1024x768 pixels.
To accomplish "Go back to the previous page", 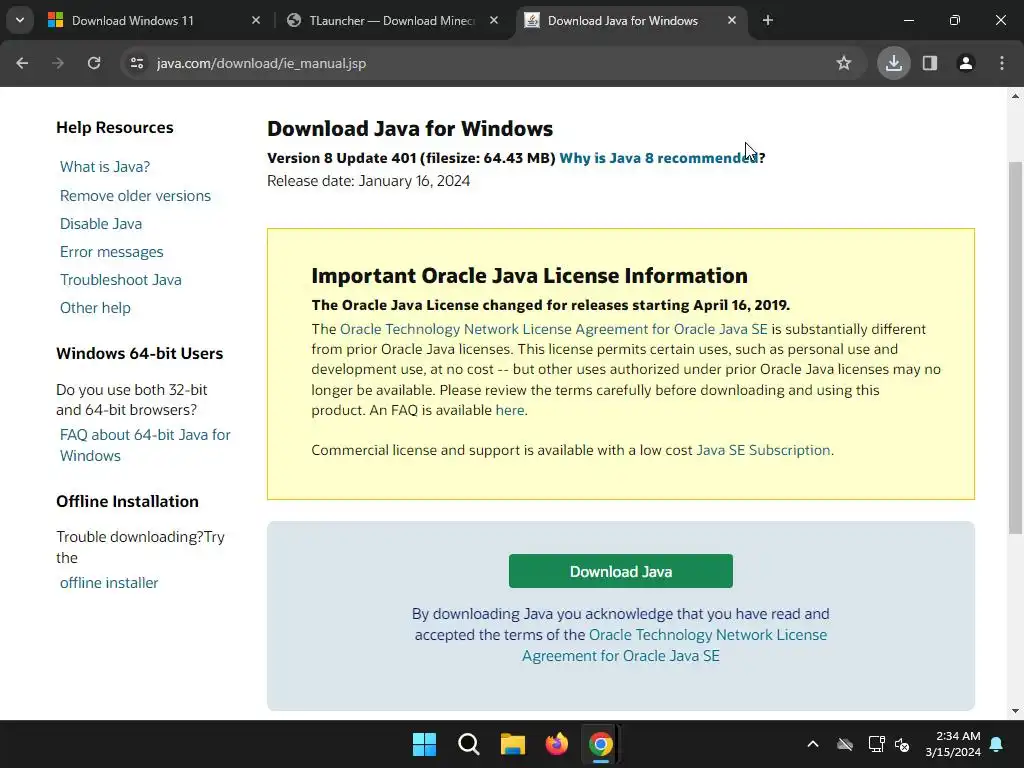I will pyautogui.click(x=22, y=63).
